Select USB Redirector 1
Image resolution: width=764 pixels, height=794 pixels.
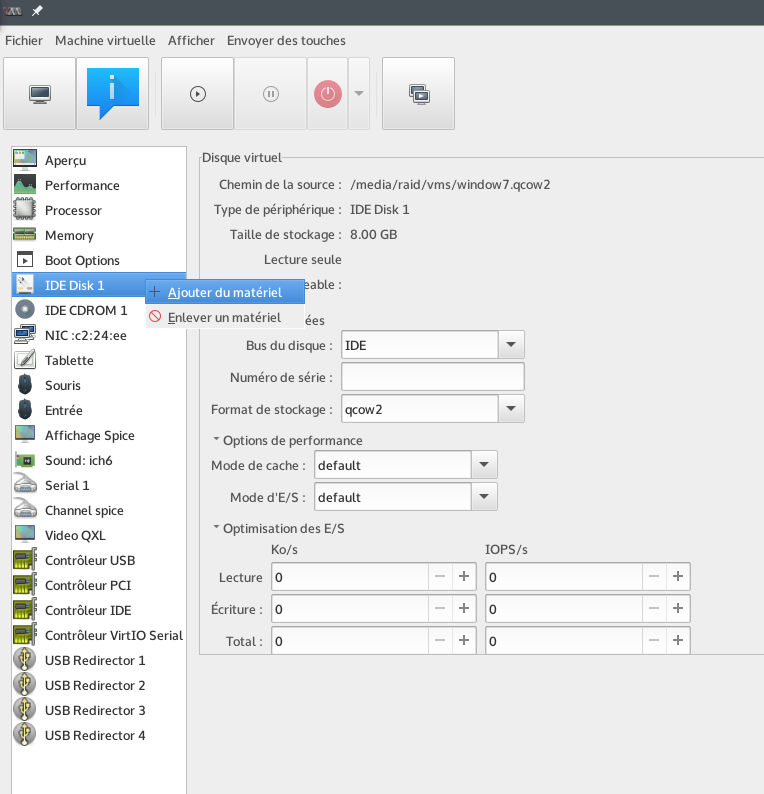click(99, 660)
